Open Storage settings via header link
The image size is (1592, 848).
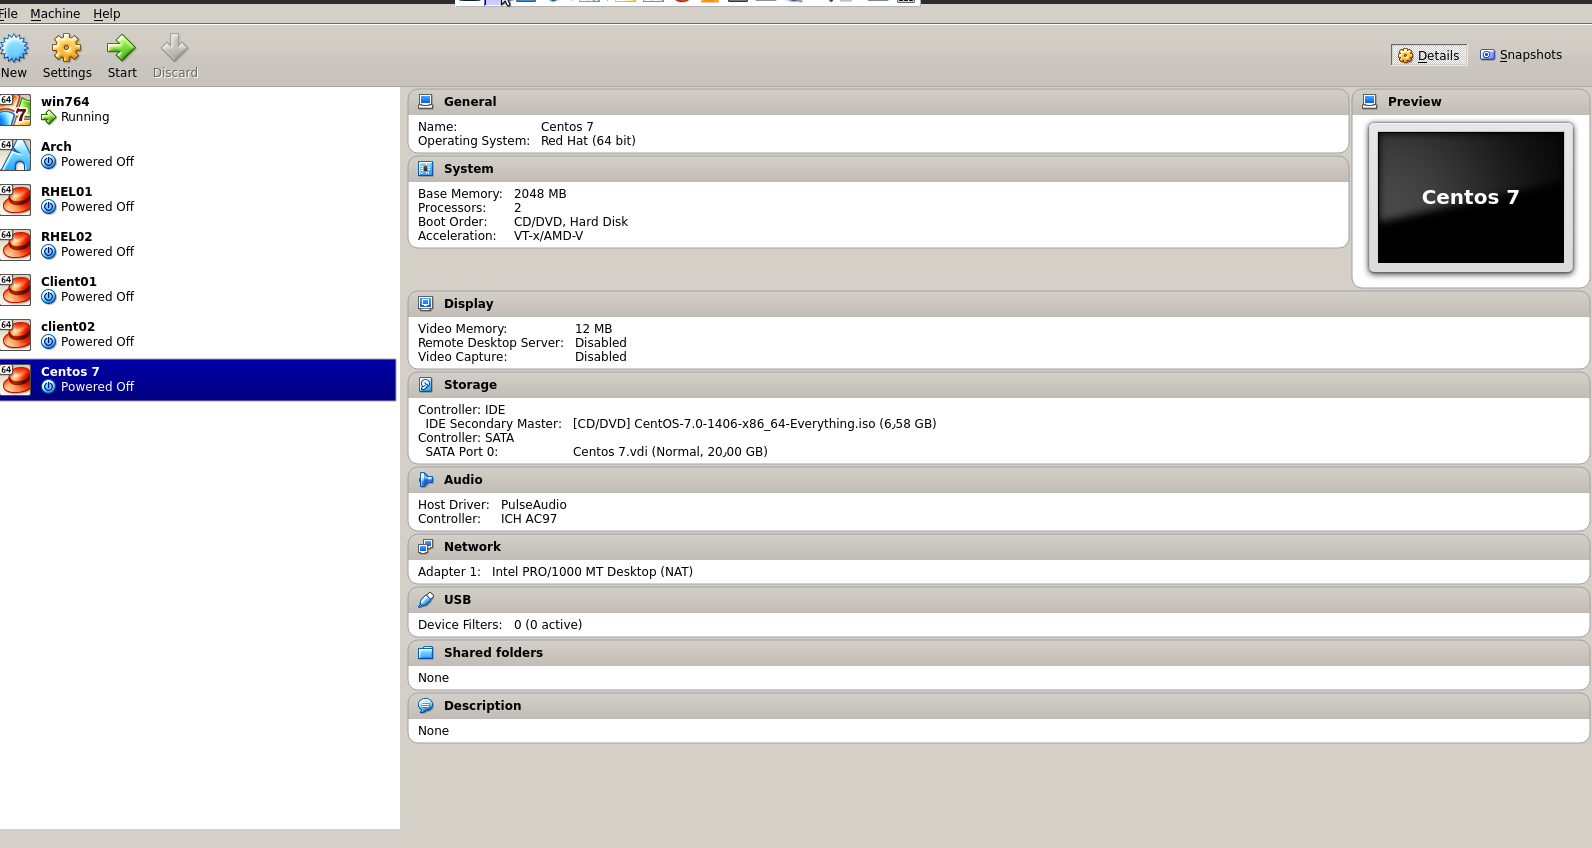click(x=470, y=385)
